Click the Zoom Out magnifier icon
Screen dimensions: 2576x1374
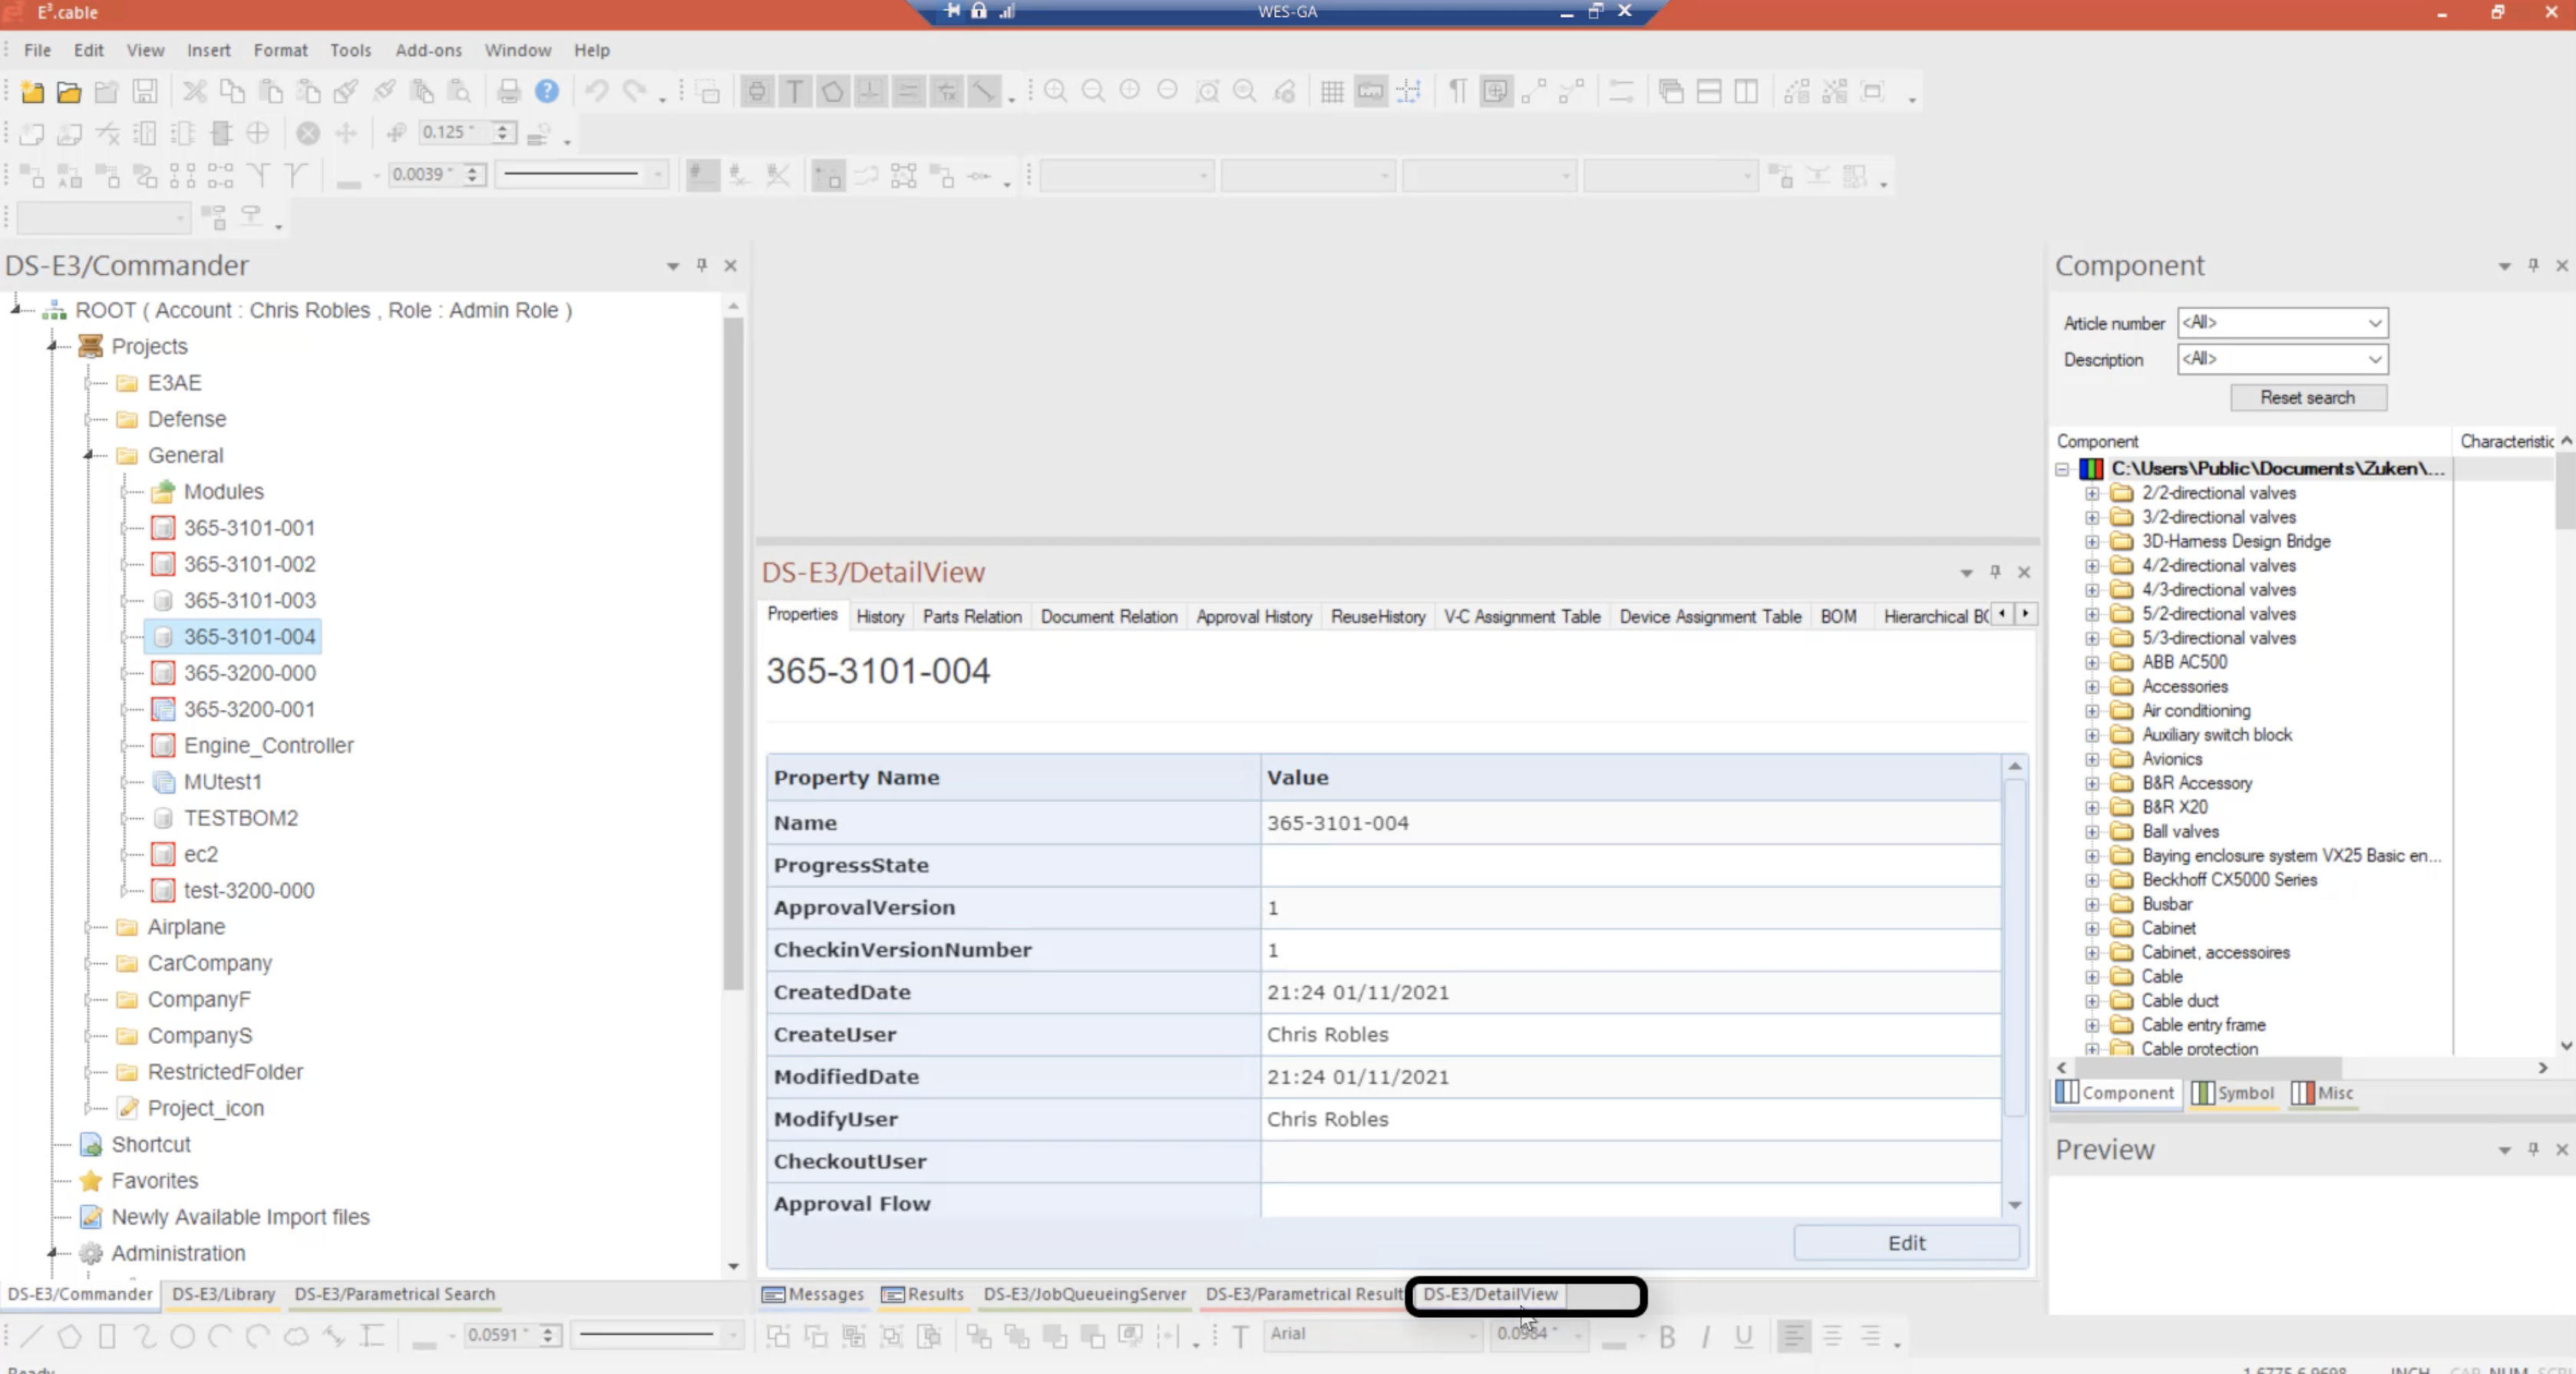1093,92
